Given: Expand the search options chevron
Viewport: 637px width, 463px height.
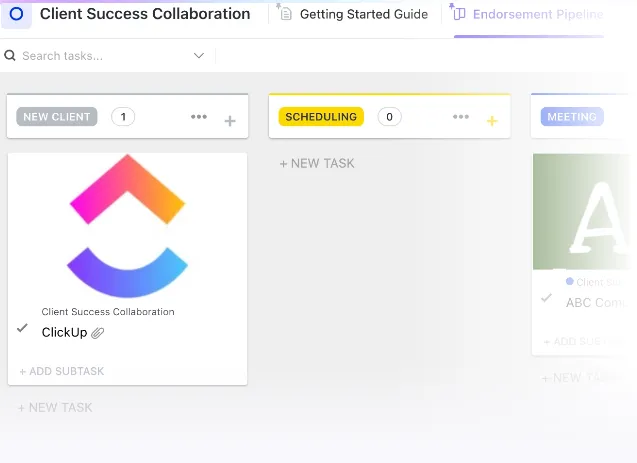Looking at the screenshot, I should click(x=199, y=56).
